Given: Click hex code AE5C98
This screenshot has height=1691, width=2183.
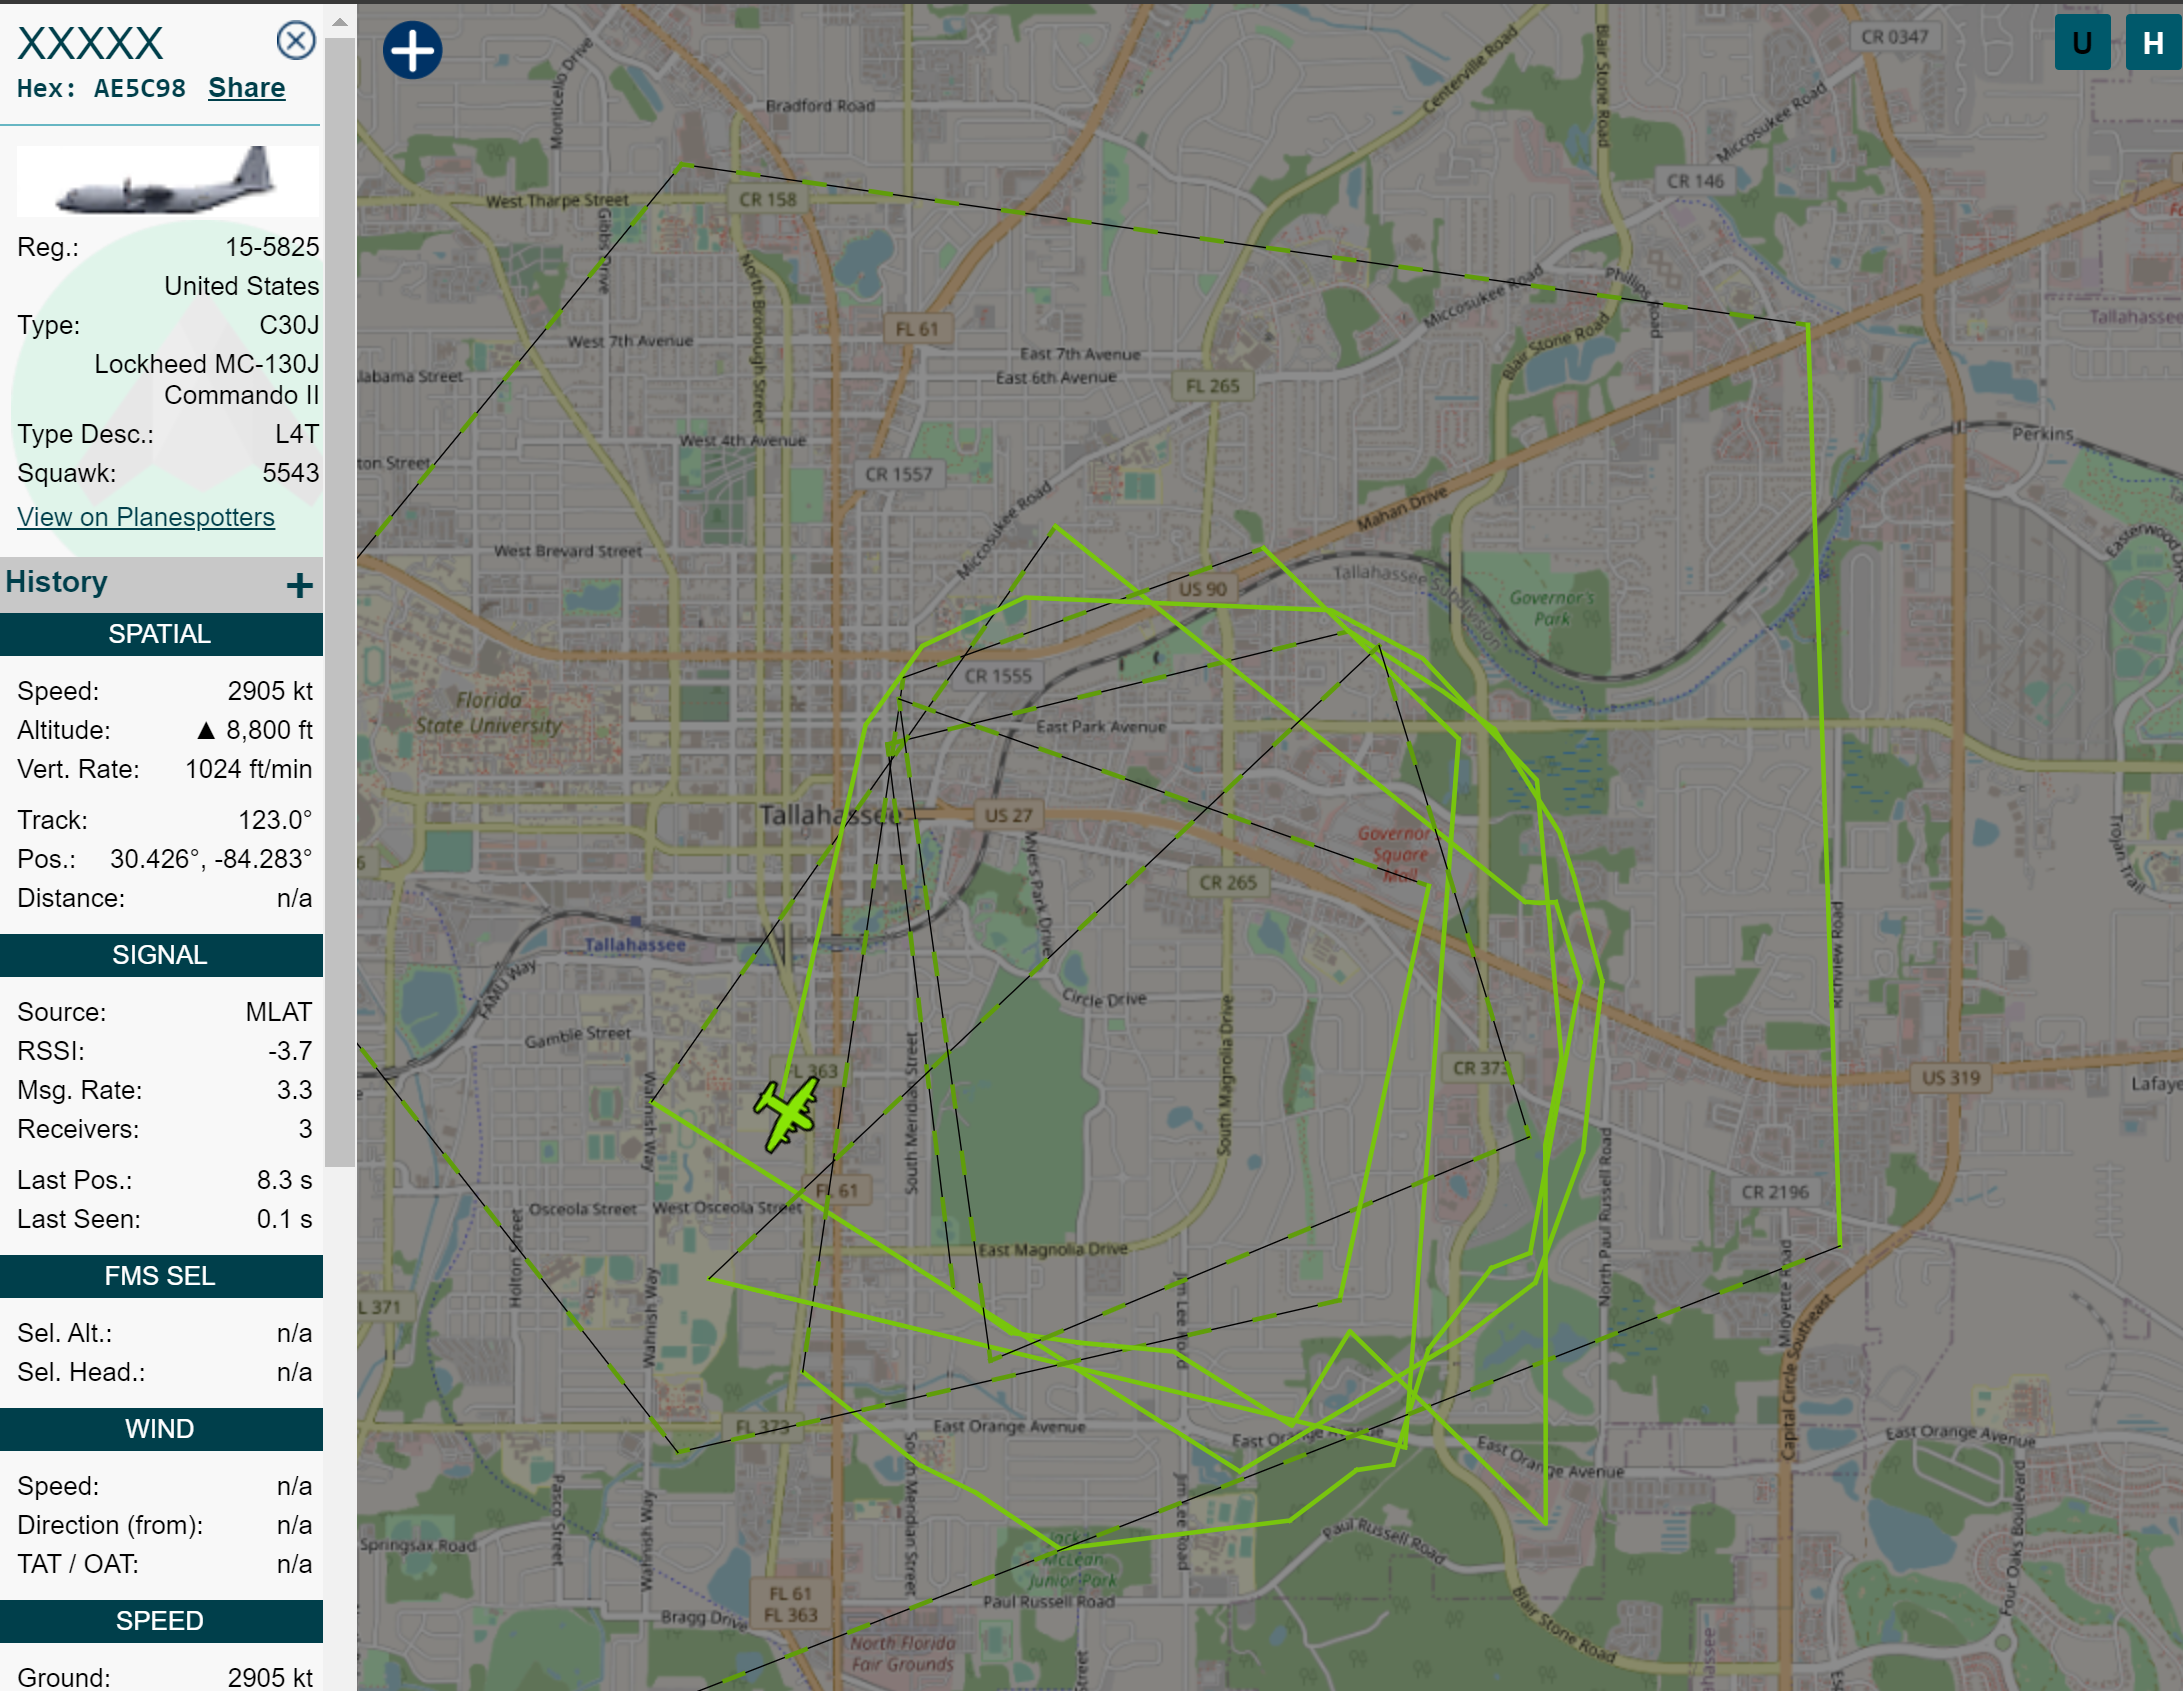Looking at the screenshot, I should pos(140,88).
